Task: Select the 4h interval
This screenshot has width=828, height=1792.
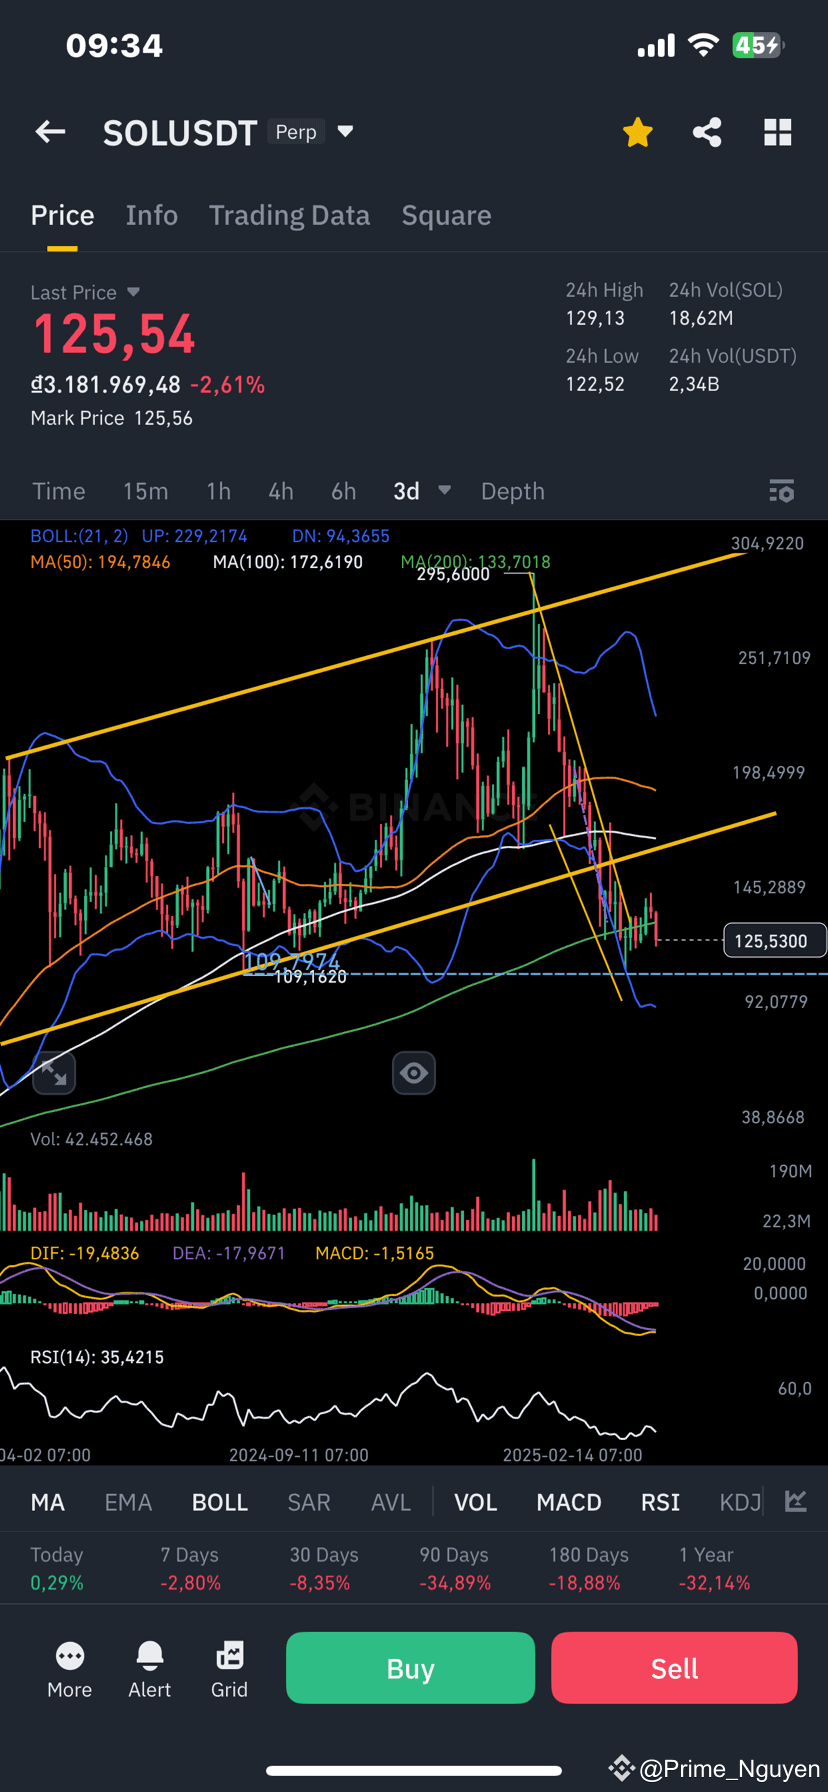Action: click(281, 491)
